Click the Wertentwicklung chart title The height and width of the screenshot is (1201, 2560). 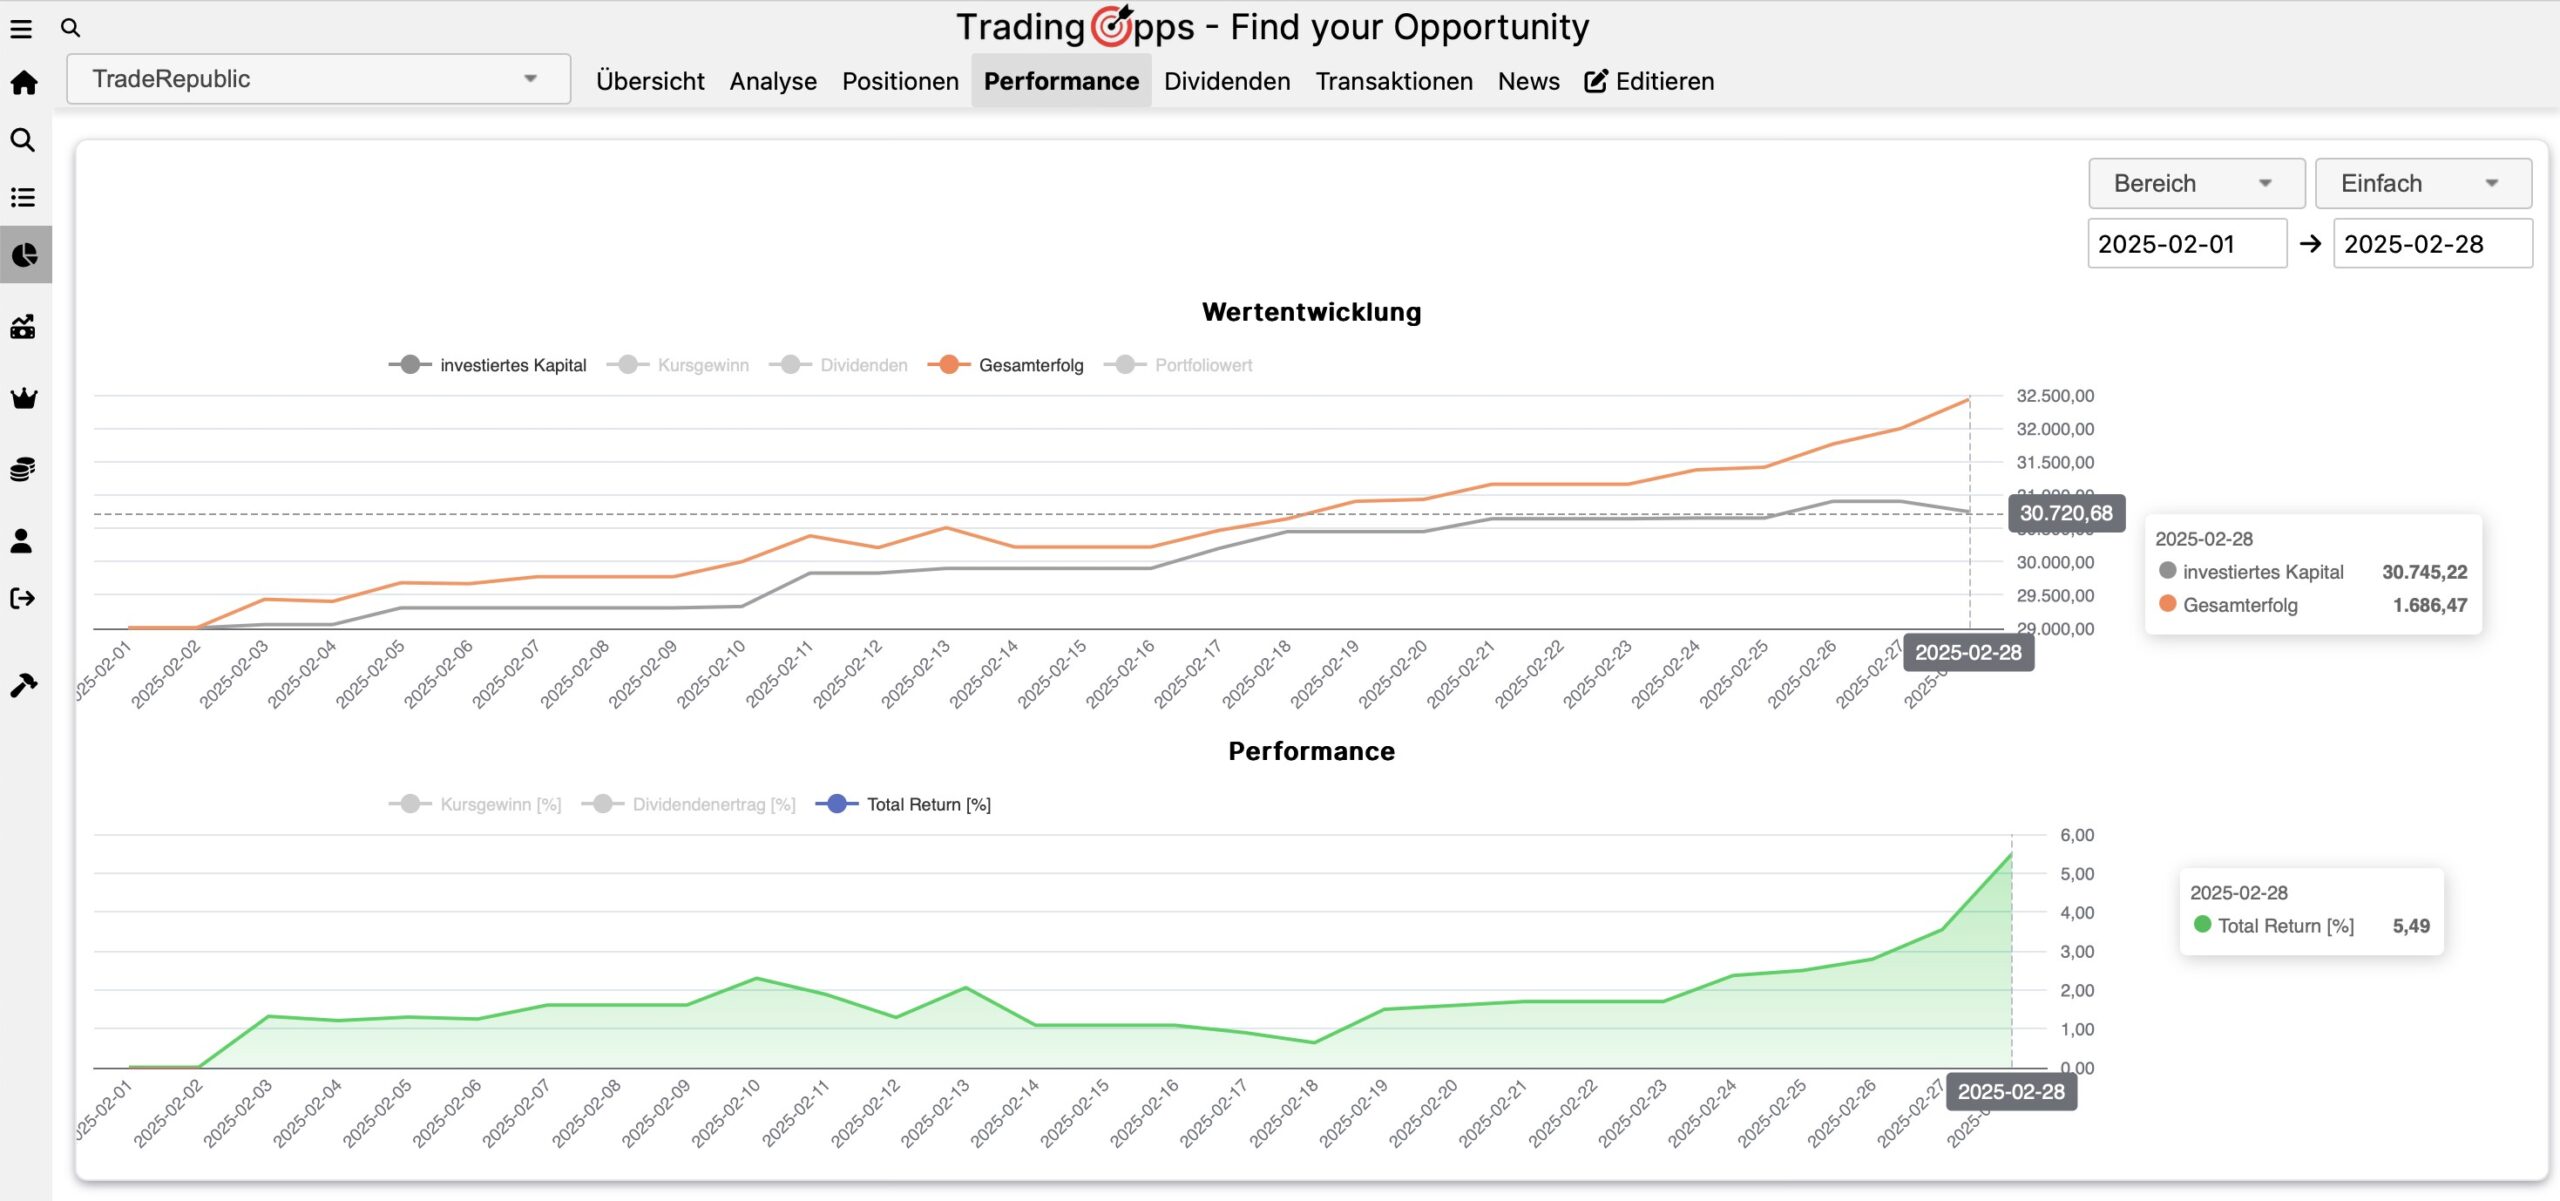[1311, 312]
